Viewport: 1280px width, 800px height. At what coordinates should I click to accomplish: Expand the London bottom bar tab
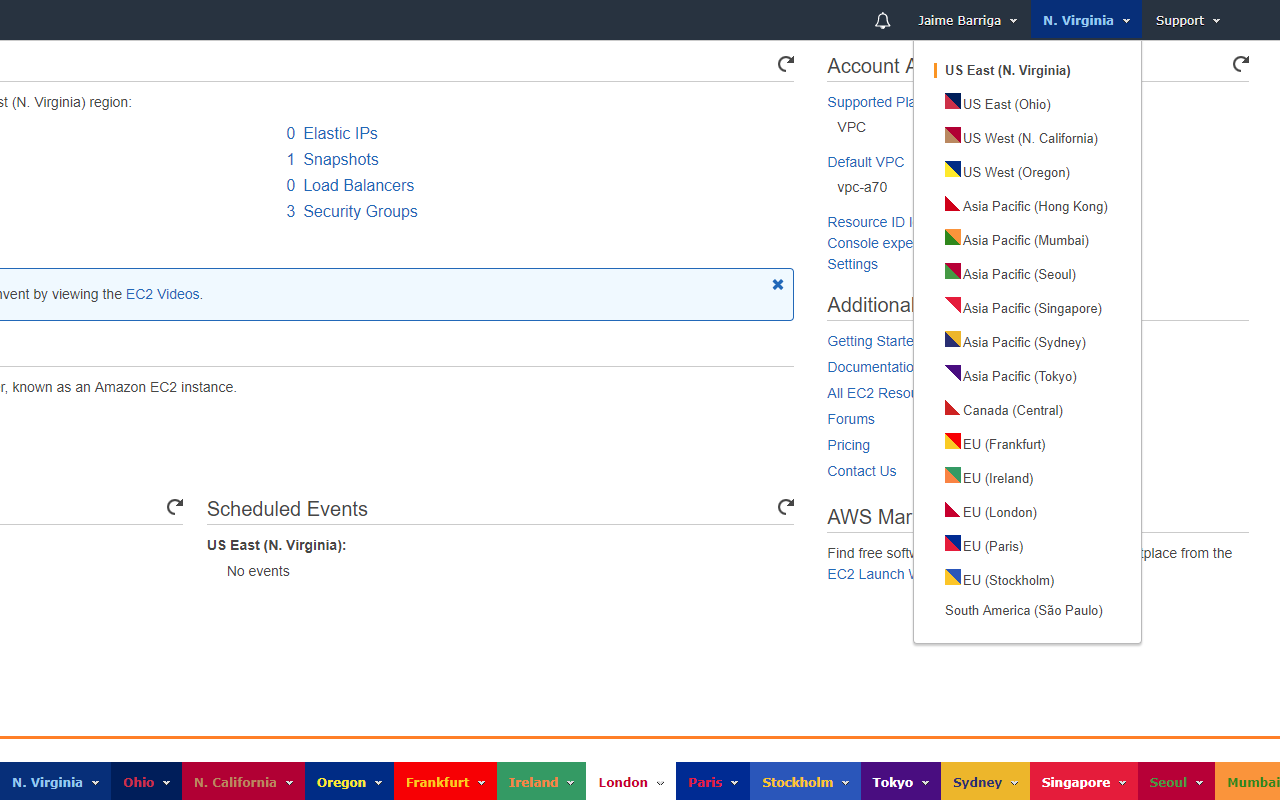click(631, 782)
